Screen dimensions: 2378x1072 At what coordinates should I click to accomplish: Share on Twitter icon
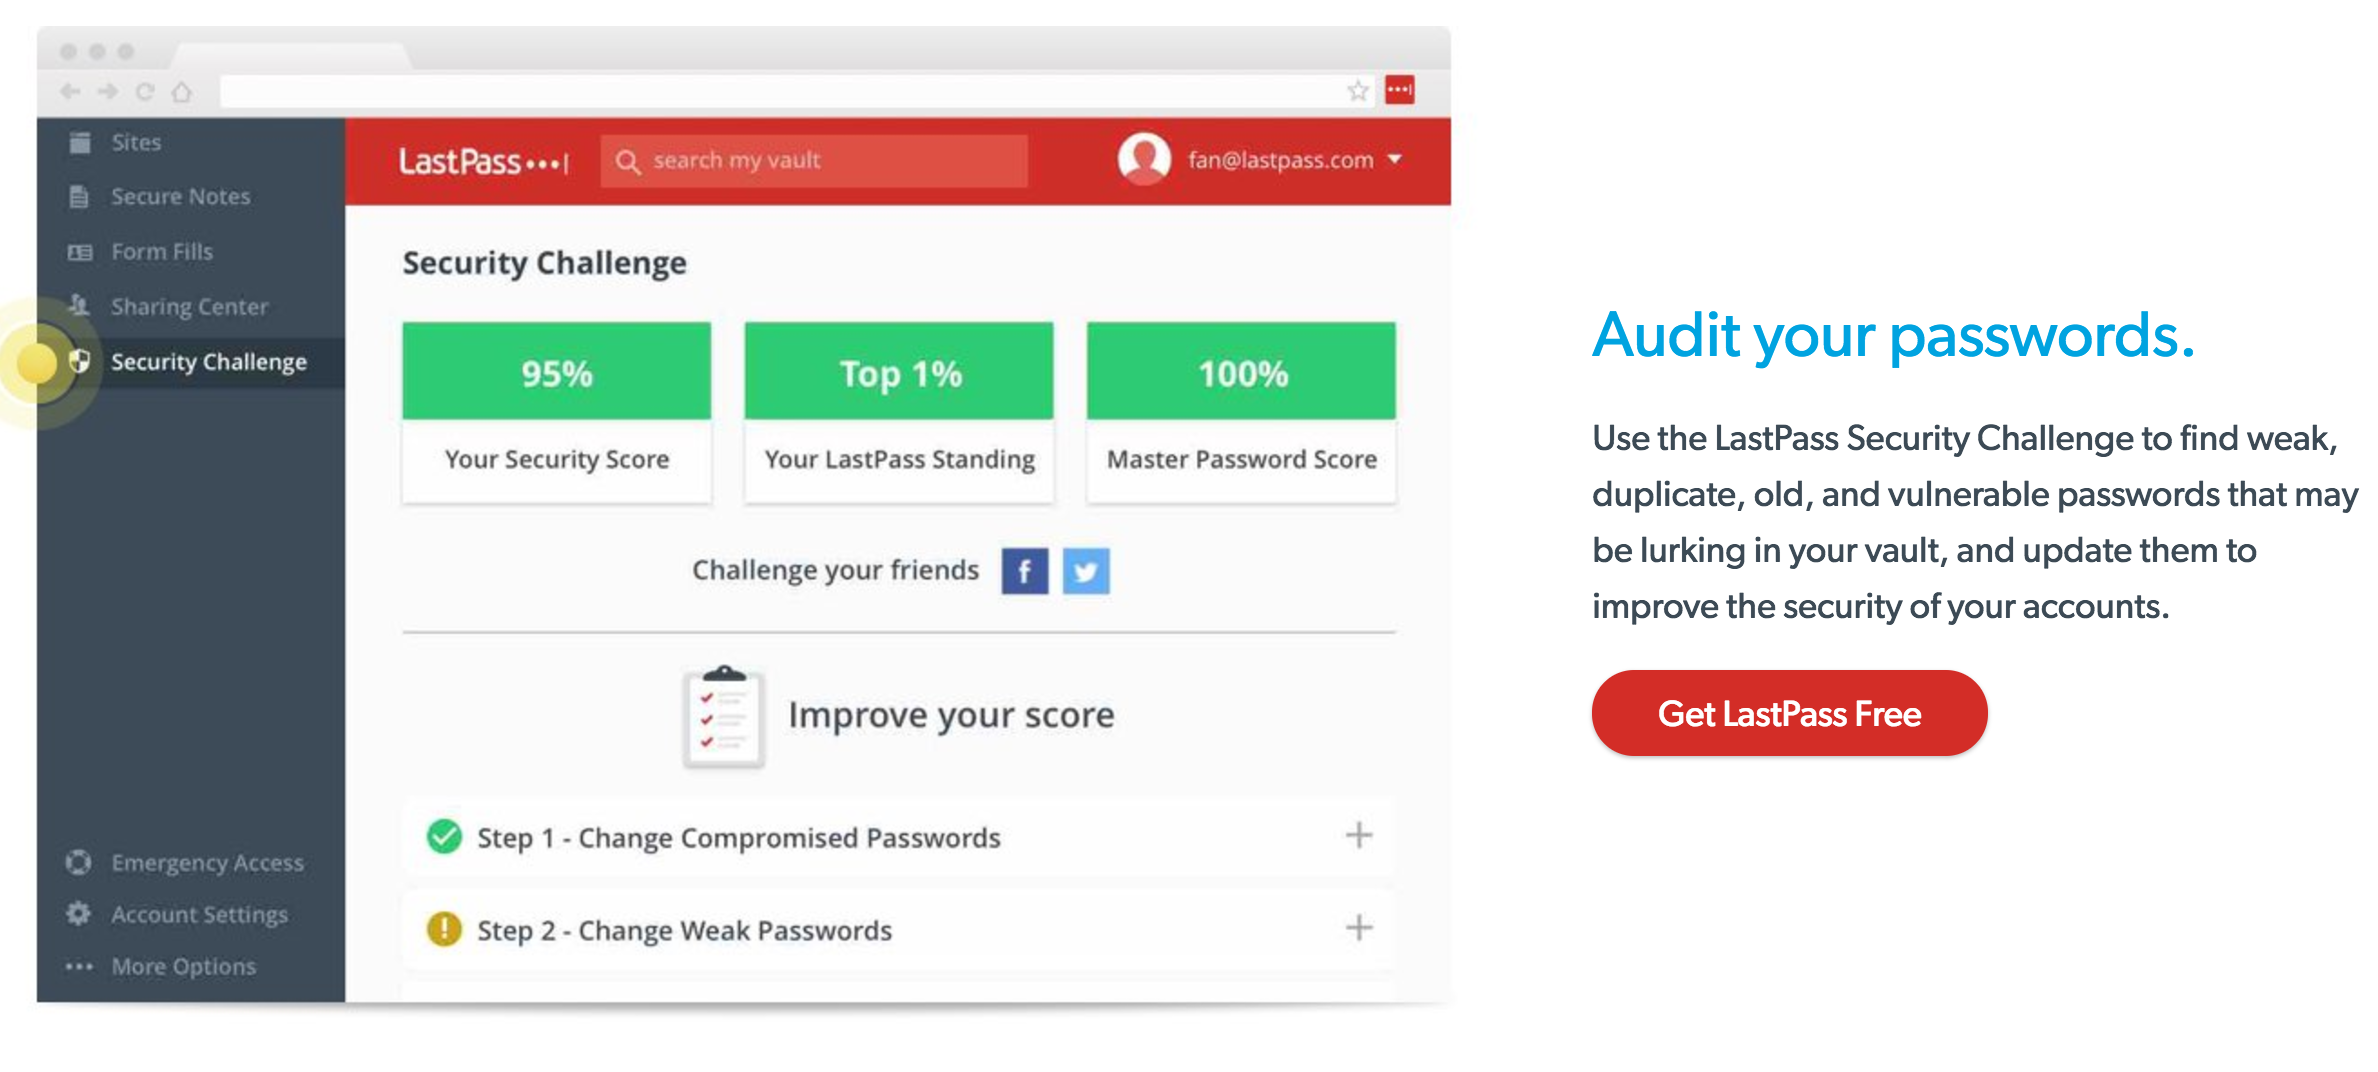click(x=1086, y=571)
